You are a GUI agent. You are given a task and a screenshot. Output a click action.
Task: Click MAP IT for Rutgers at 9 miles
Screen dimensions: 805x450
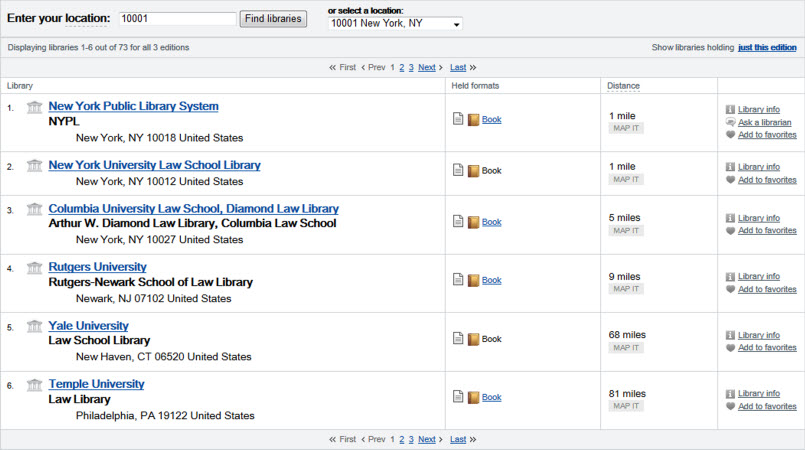coord(626,289)
